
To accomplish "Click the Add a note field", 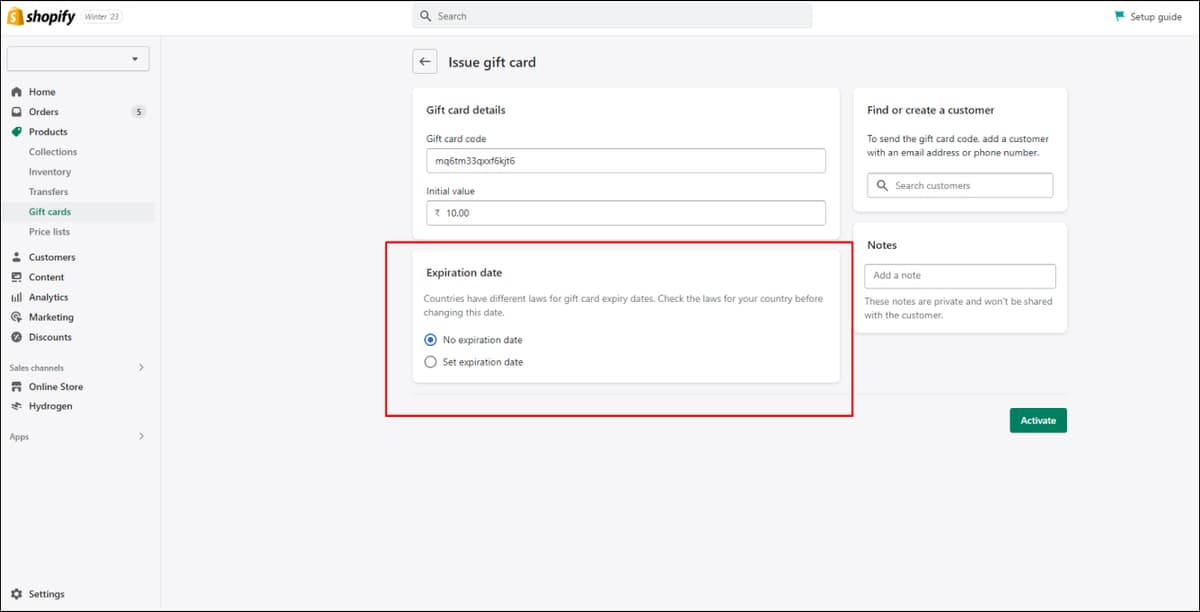I will [x=960, y=276].
